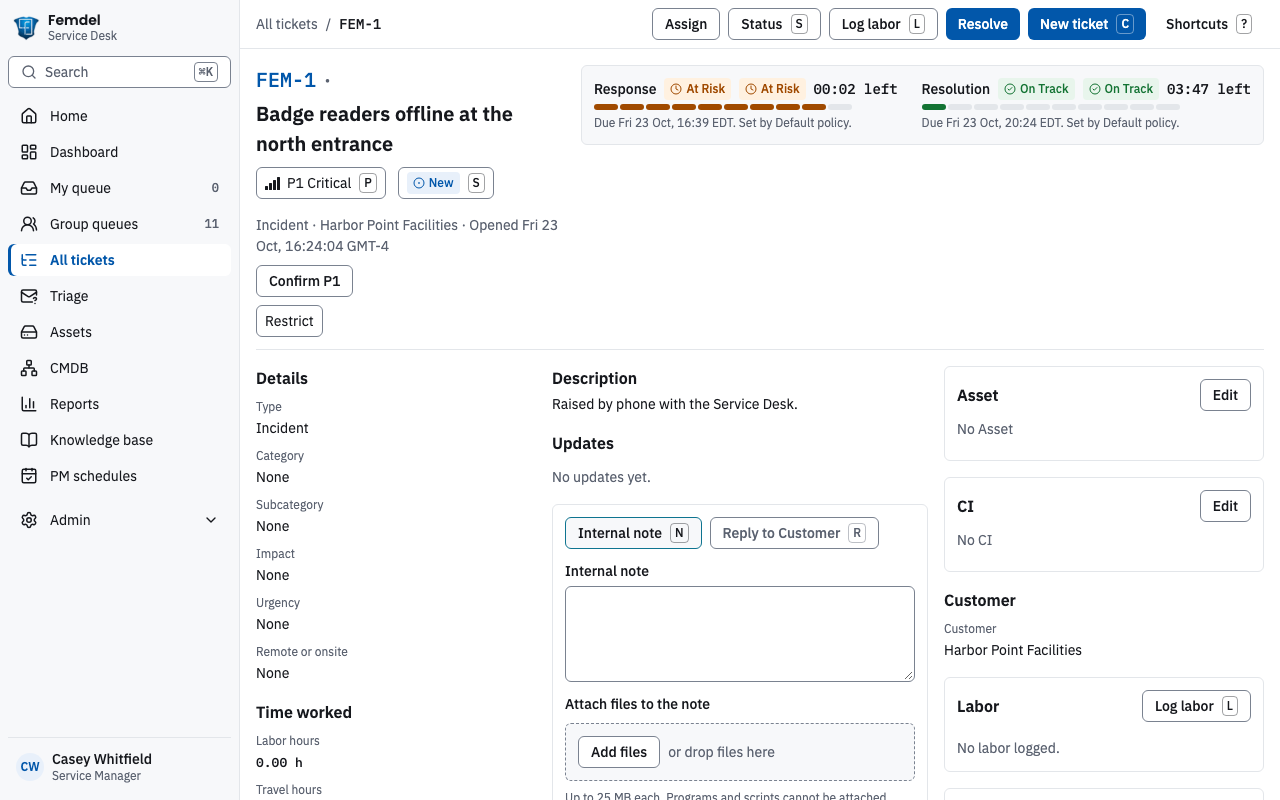Click Log labor in the top bar
The height and width of the screenshot is (800, 1280).
pyautogui.click(x=883, y=24)
